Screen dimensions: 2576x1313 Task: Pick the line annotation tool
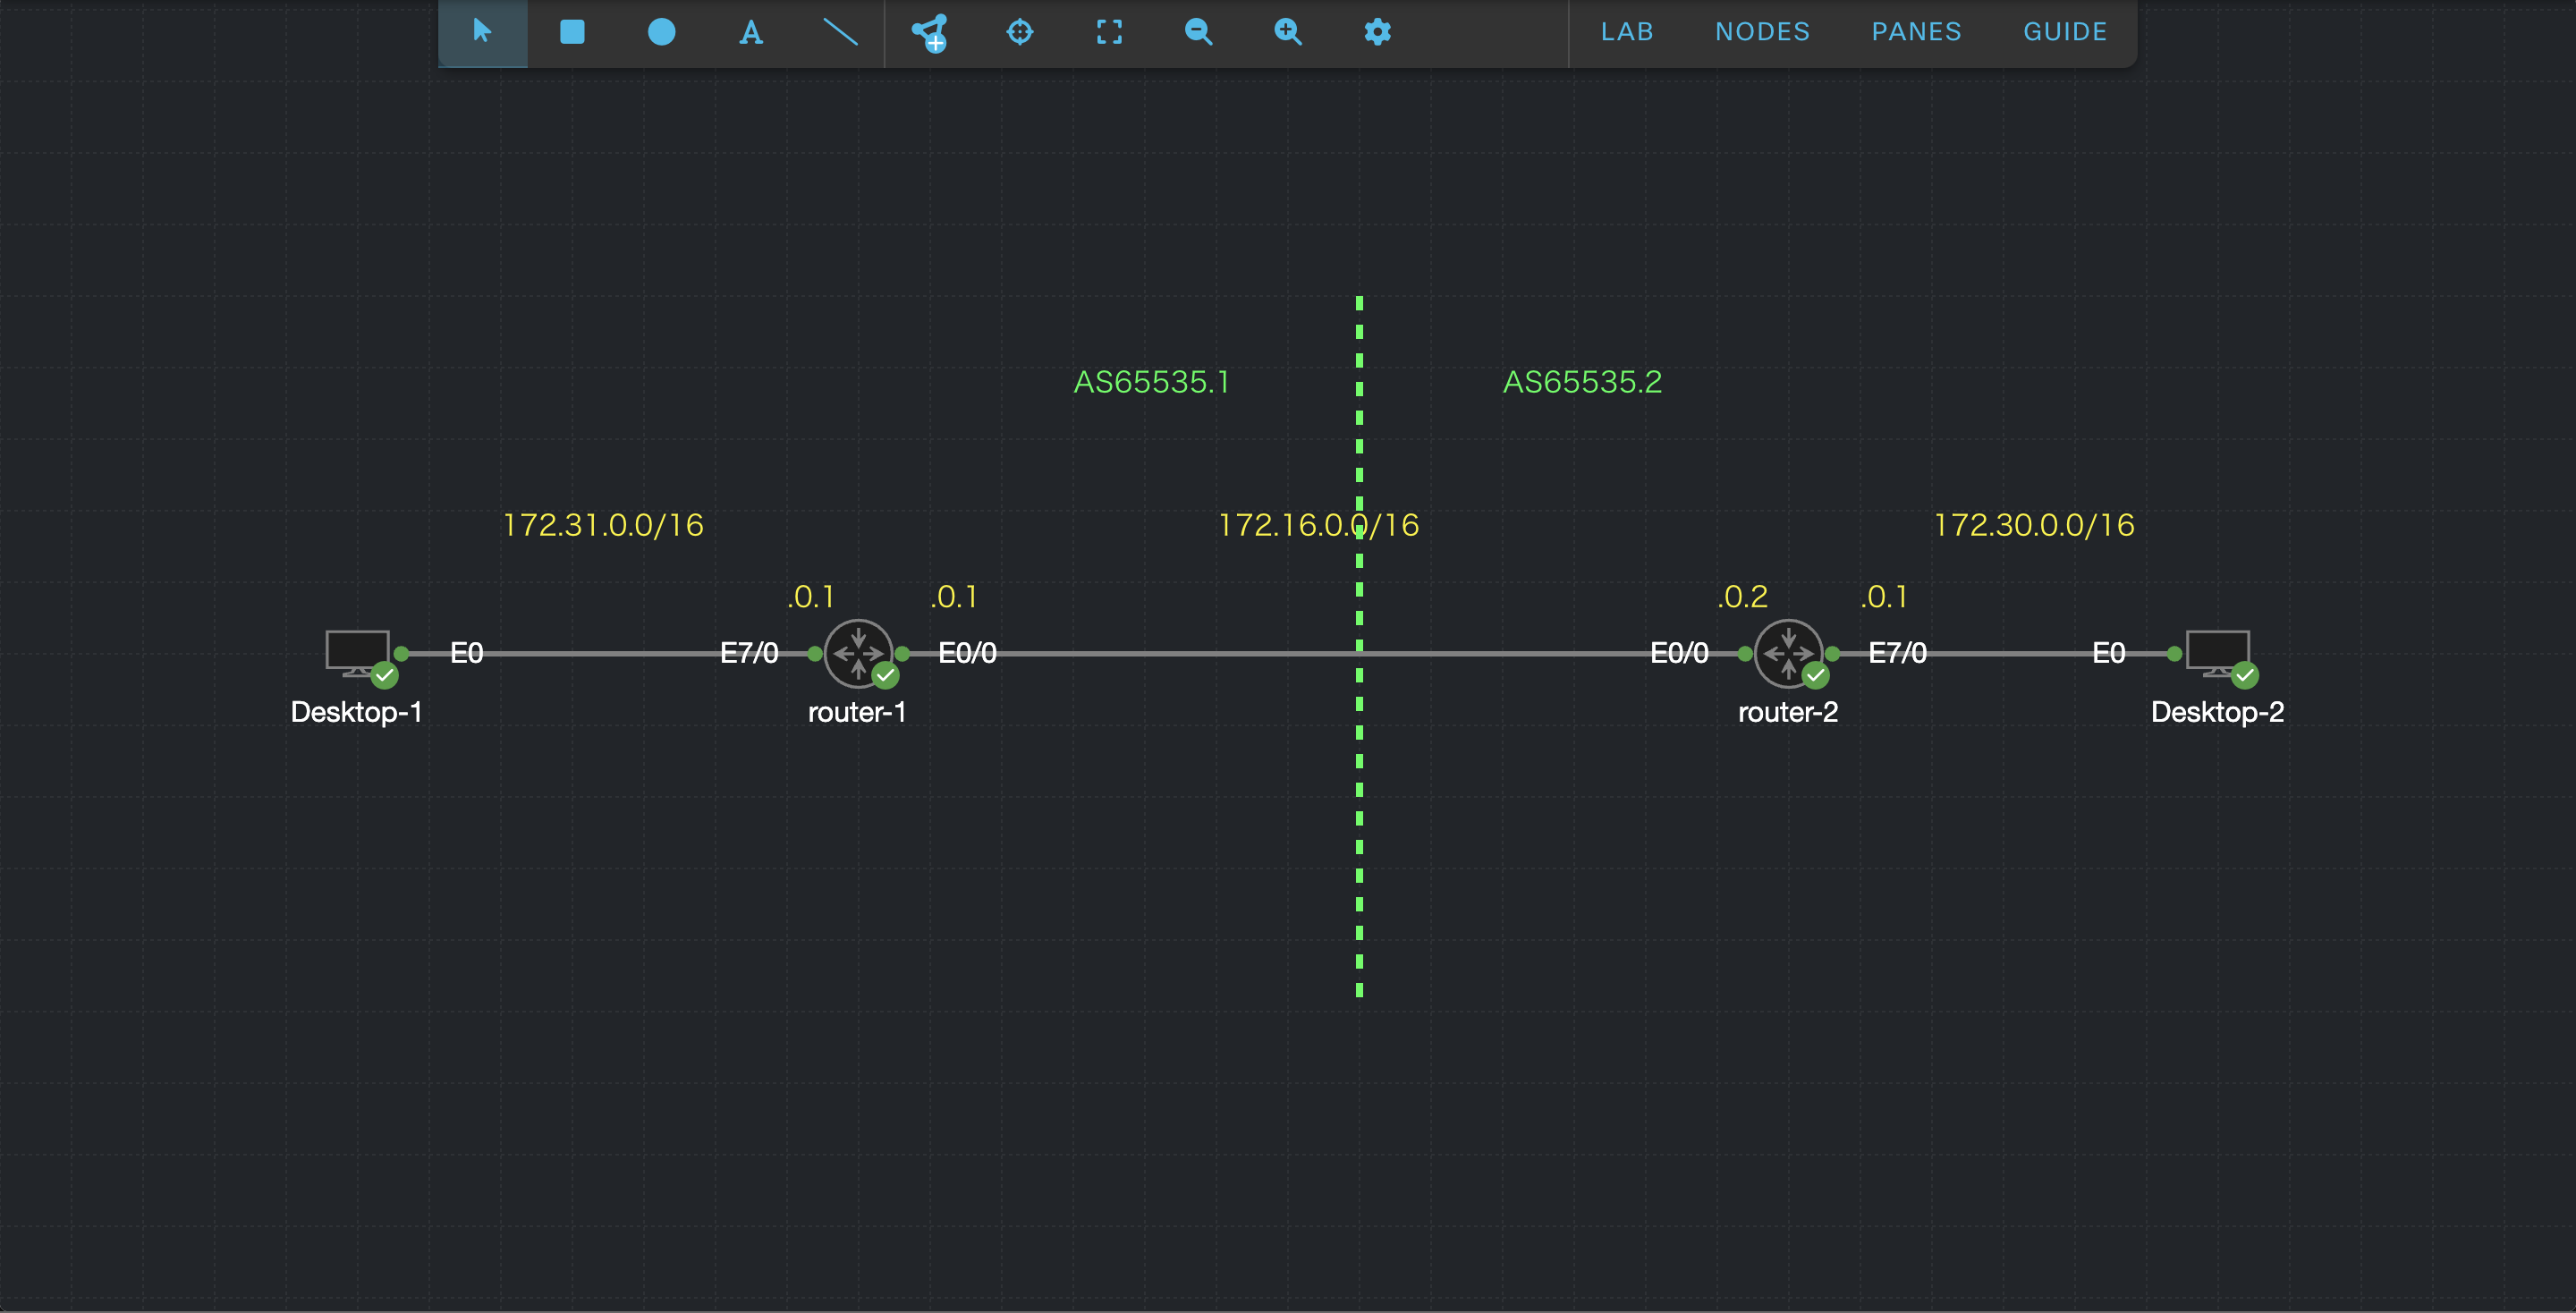point(840,32)
